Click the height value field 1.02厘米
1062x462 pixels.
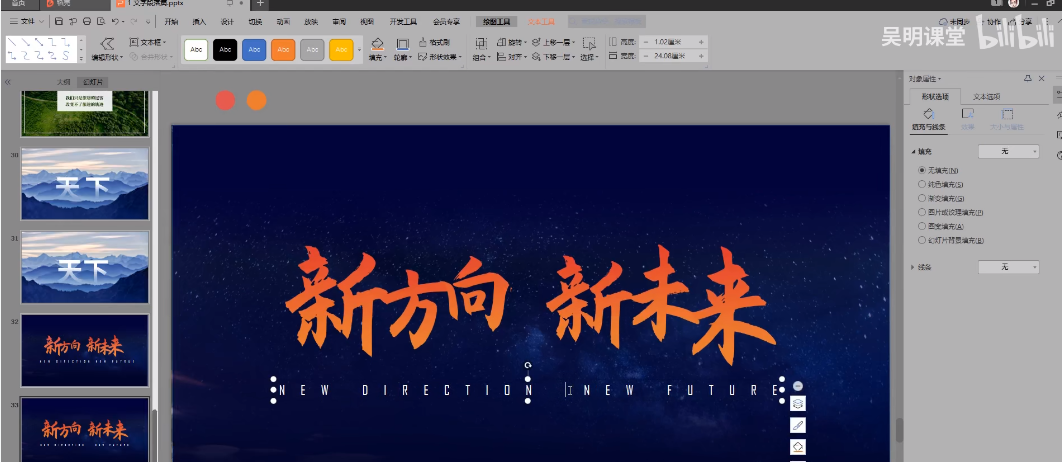(x=673, y=42)
